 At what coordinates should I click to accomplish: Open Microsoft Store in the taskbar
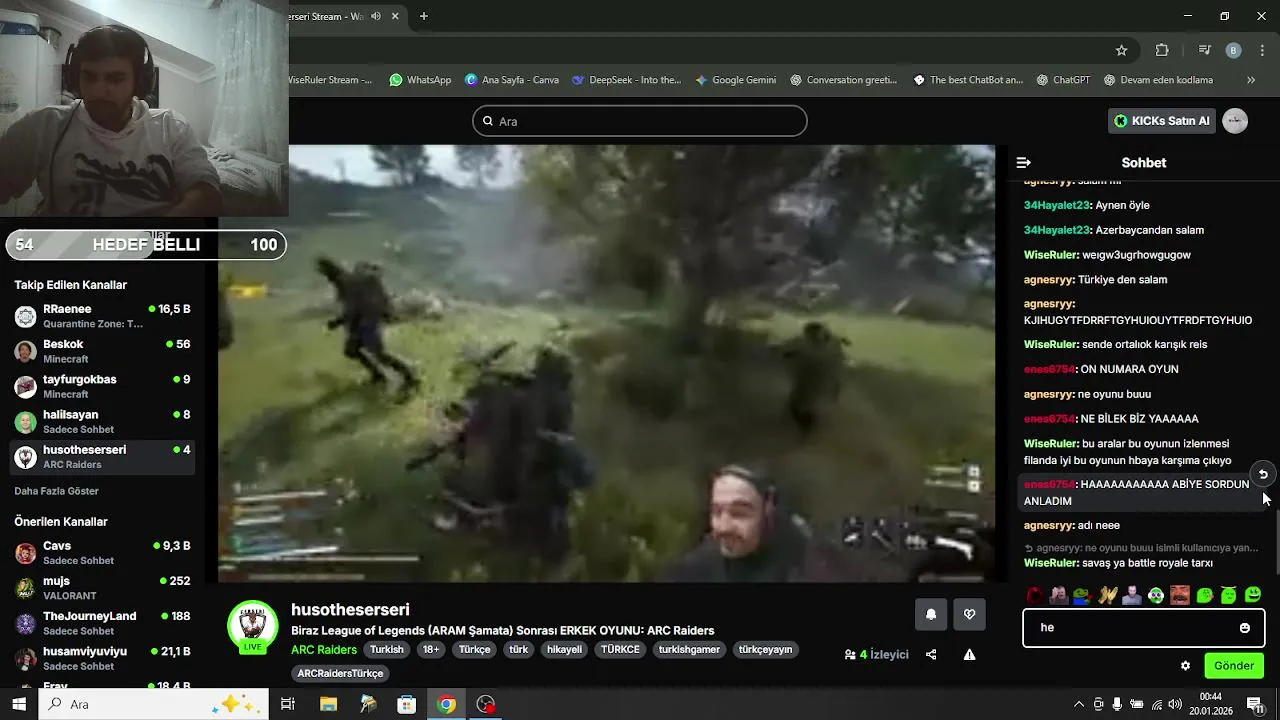[406, 704]
